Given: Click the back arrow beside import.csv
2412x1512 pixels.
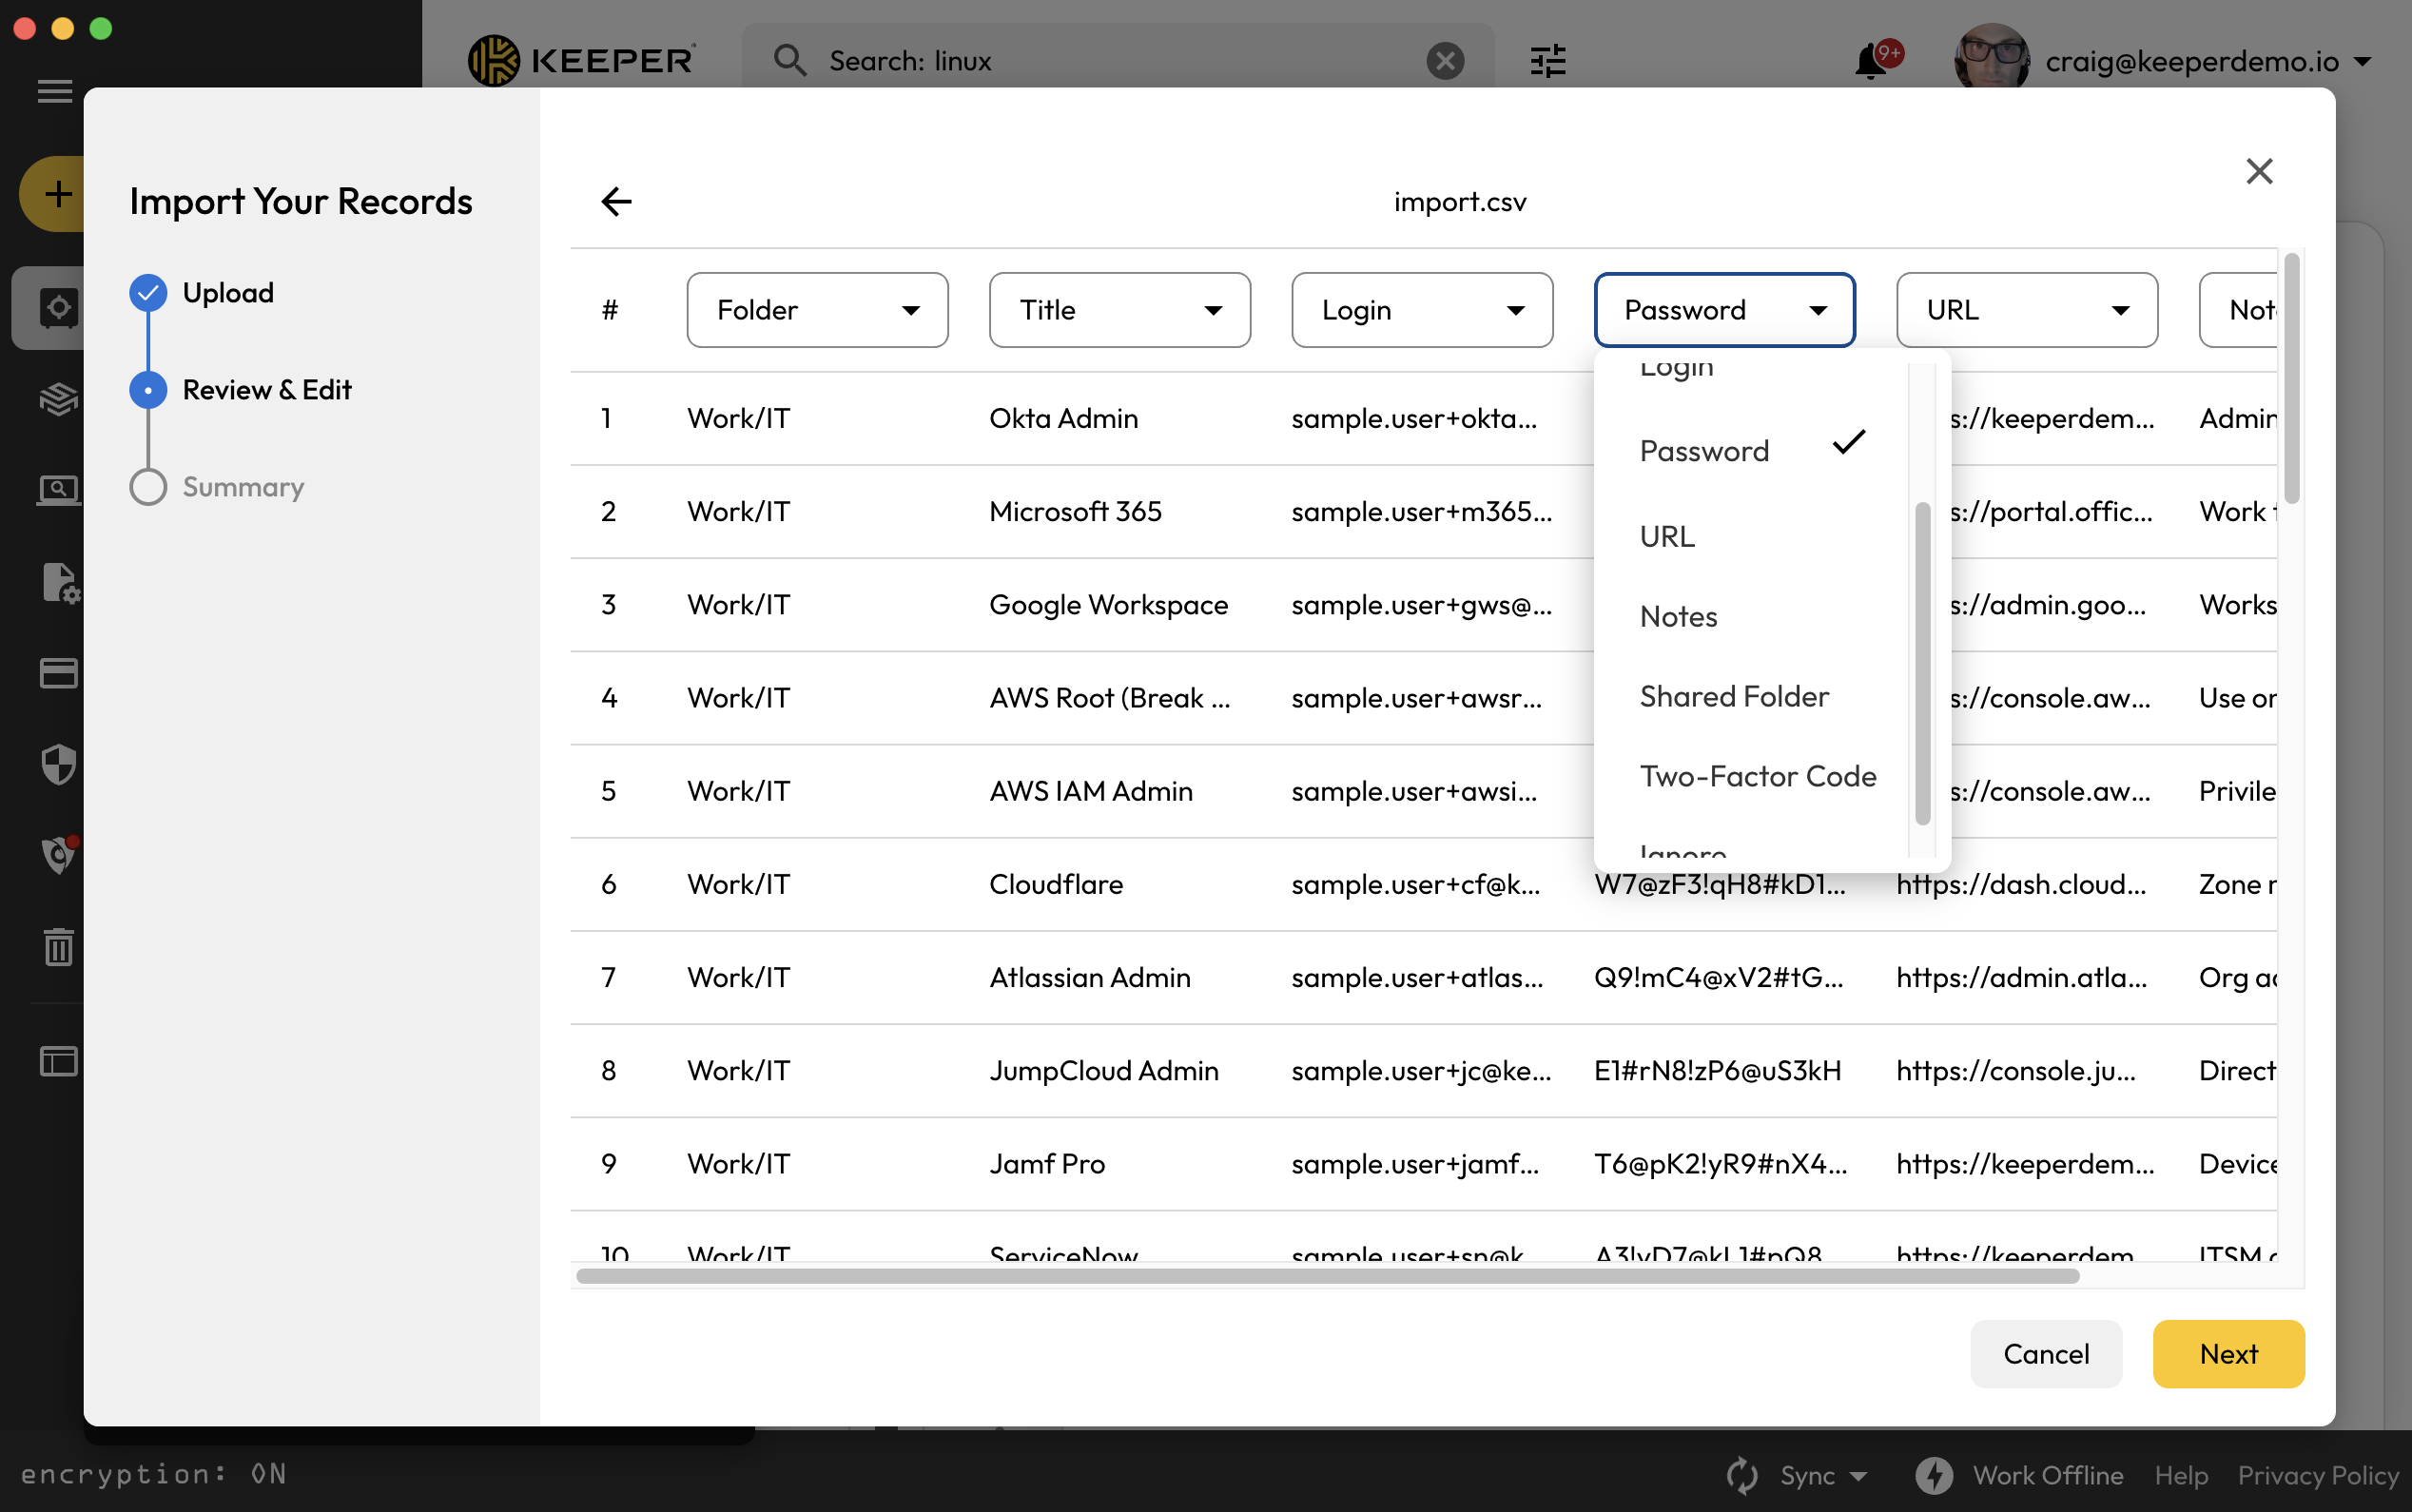Looking at the screenshot, I should click(616, 201).
